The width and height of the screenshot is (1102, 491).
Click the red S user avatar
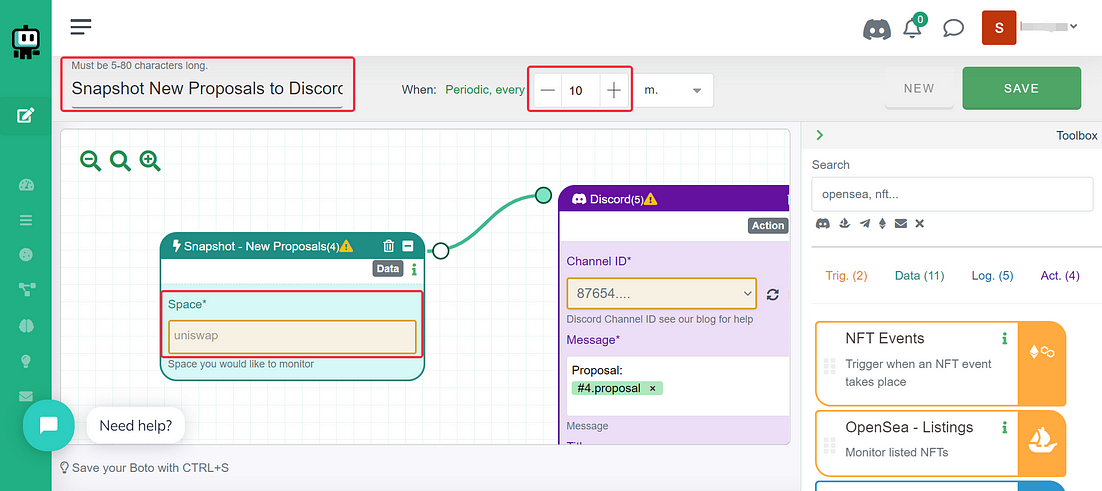[x=999, y=28]
